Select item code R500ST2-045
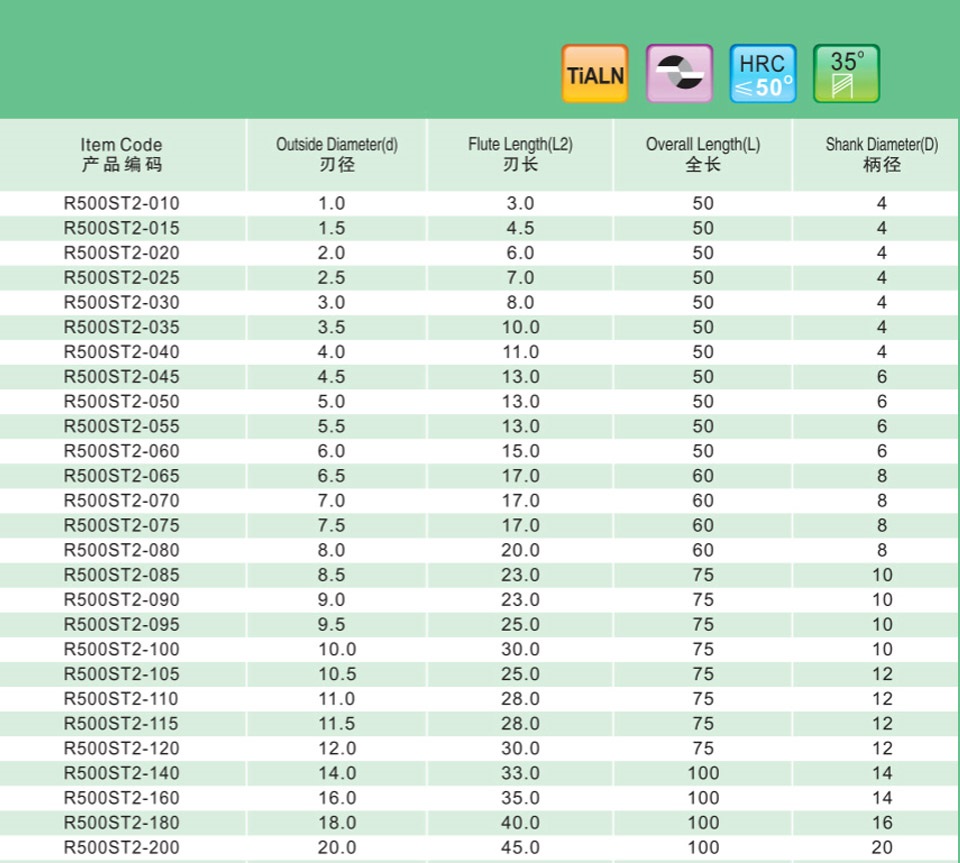Screen dimensions: 960x863 click(122, 377)
